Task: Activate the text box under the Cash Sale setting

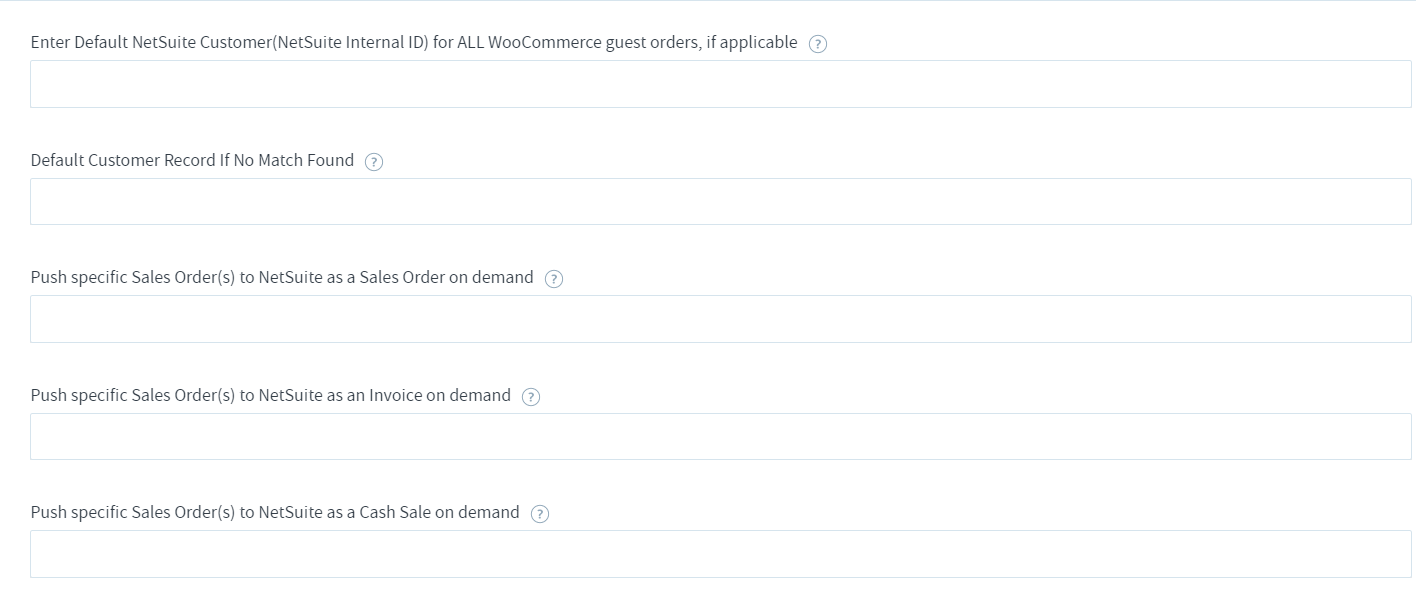Action: pyautogui.click(x=721, y=554)
